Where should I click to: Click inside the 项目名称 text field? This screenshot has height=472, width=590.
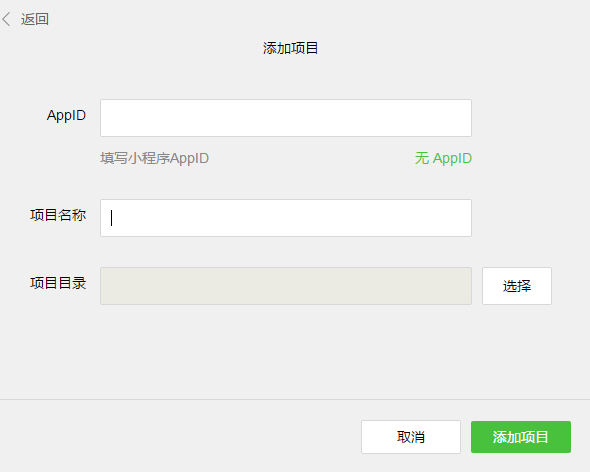pyautogui.click(x=286, y=218)
